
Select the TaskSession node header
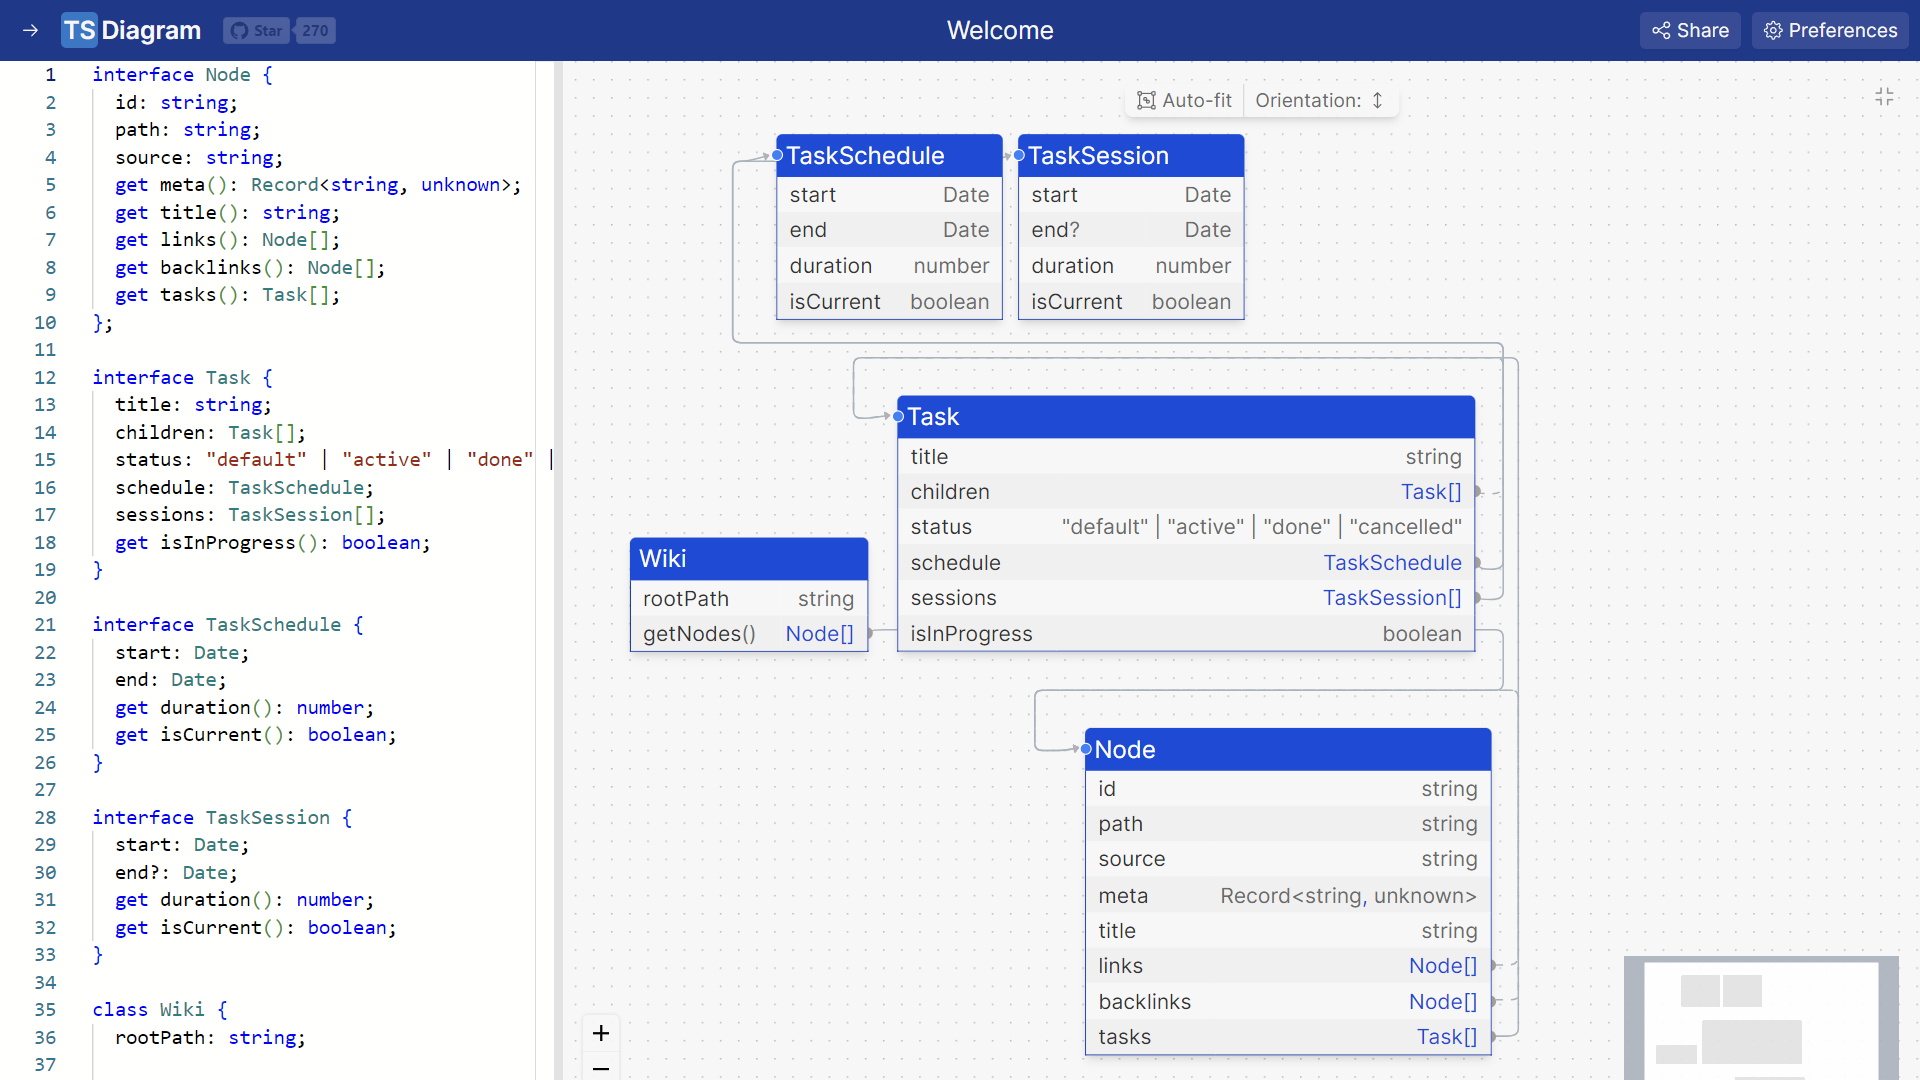tap(1131, 155)
